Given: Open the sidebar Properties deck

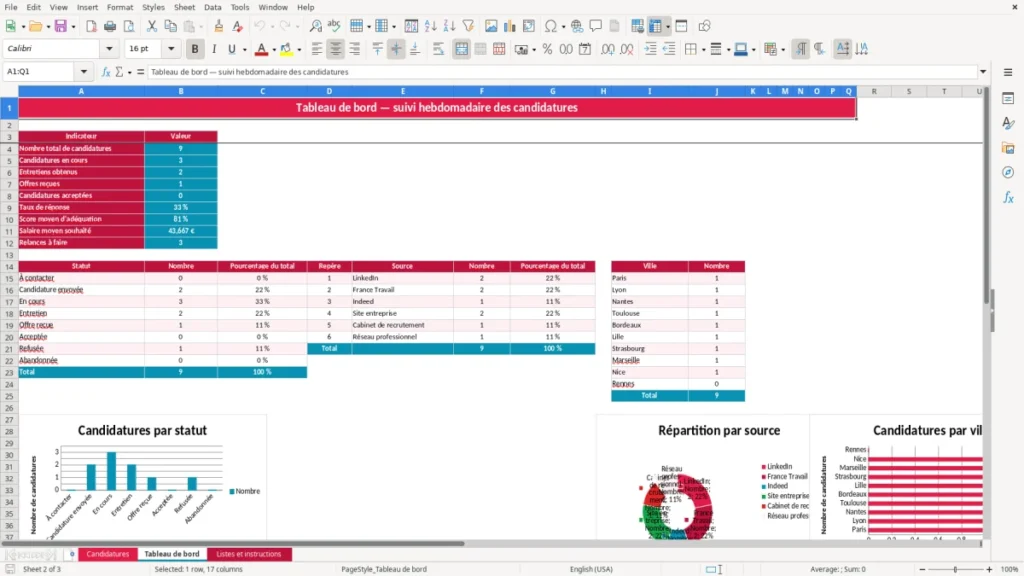Looking at the screenshot, I should point(1008,99).
